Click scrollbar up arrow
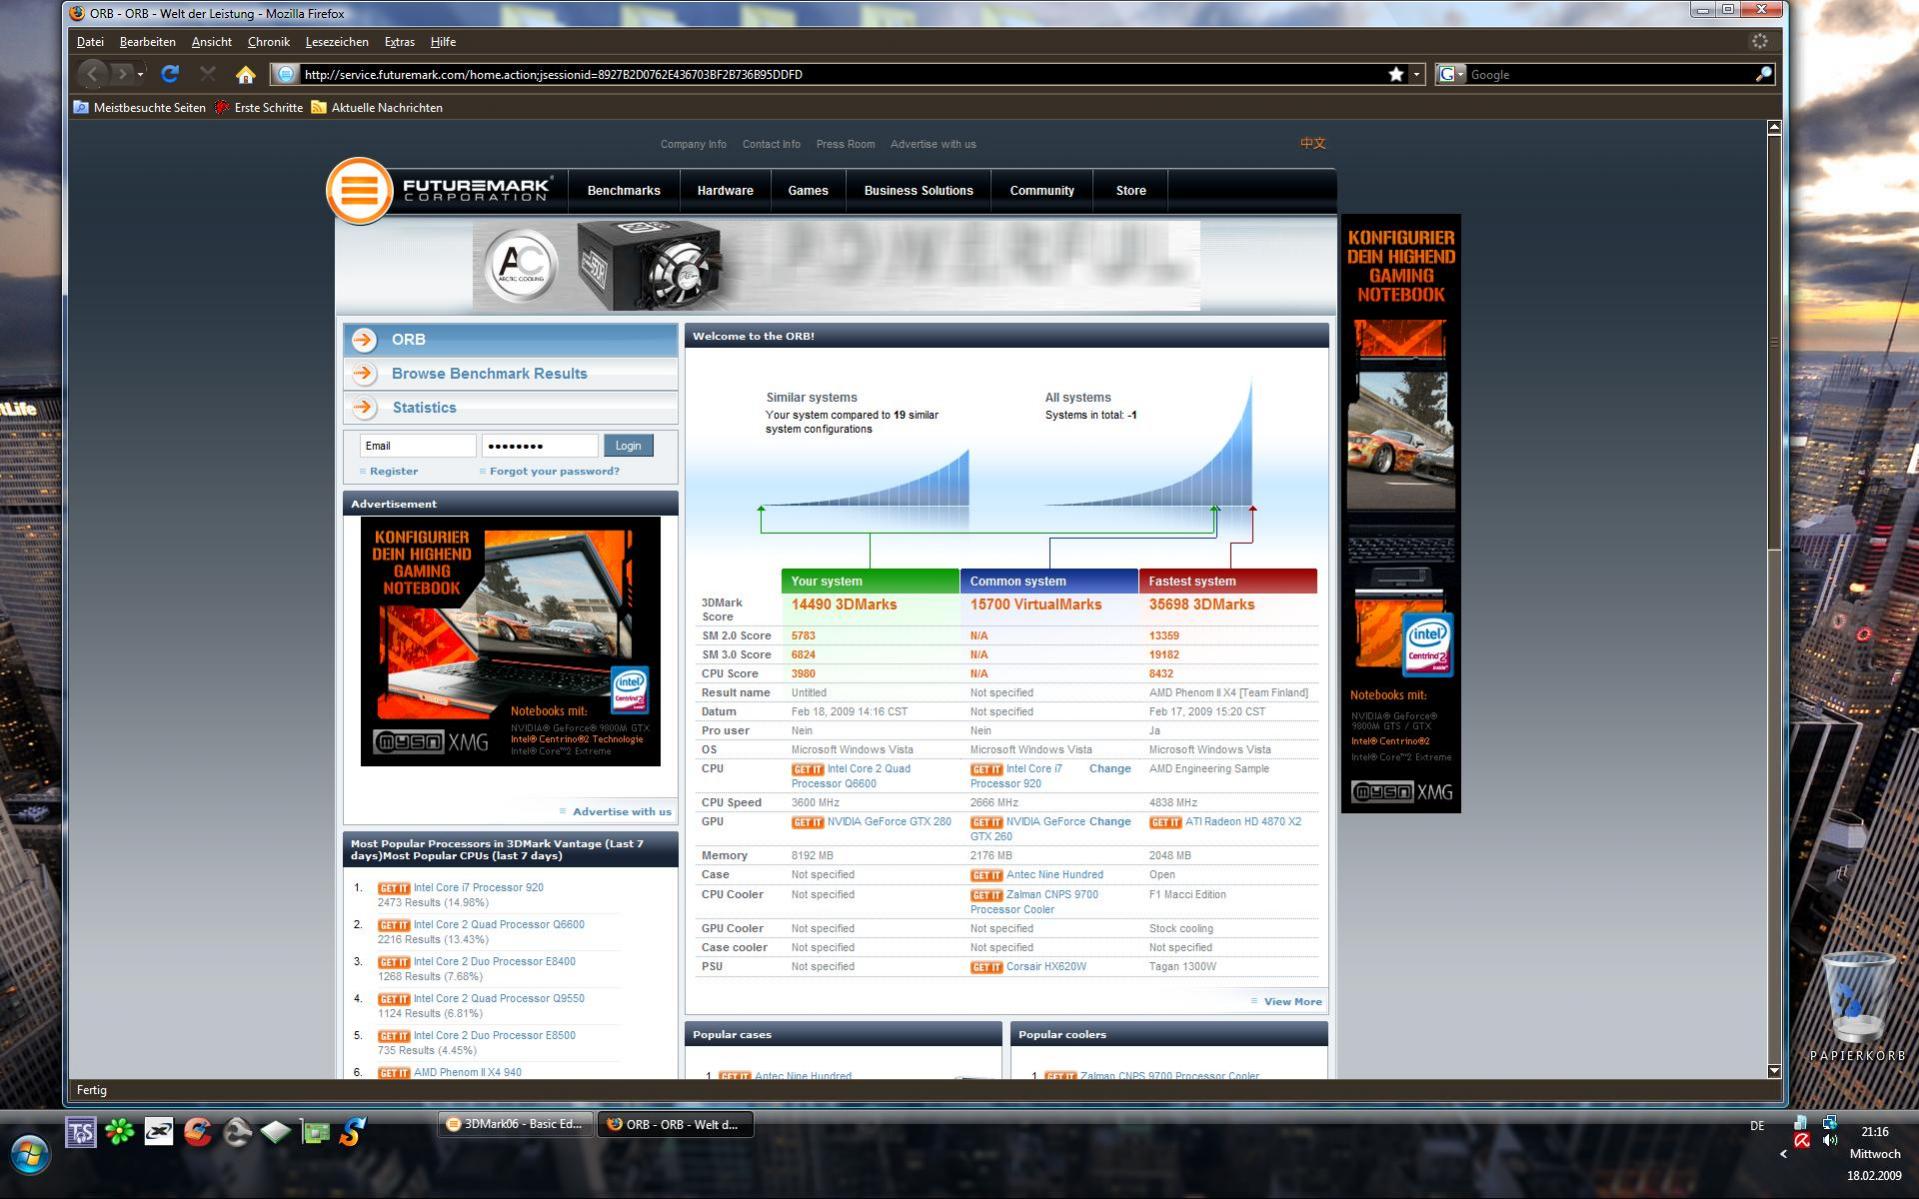1919x1199 pixels. click(x=1774, y=128)
